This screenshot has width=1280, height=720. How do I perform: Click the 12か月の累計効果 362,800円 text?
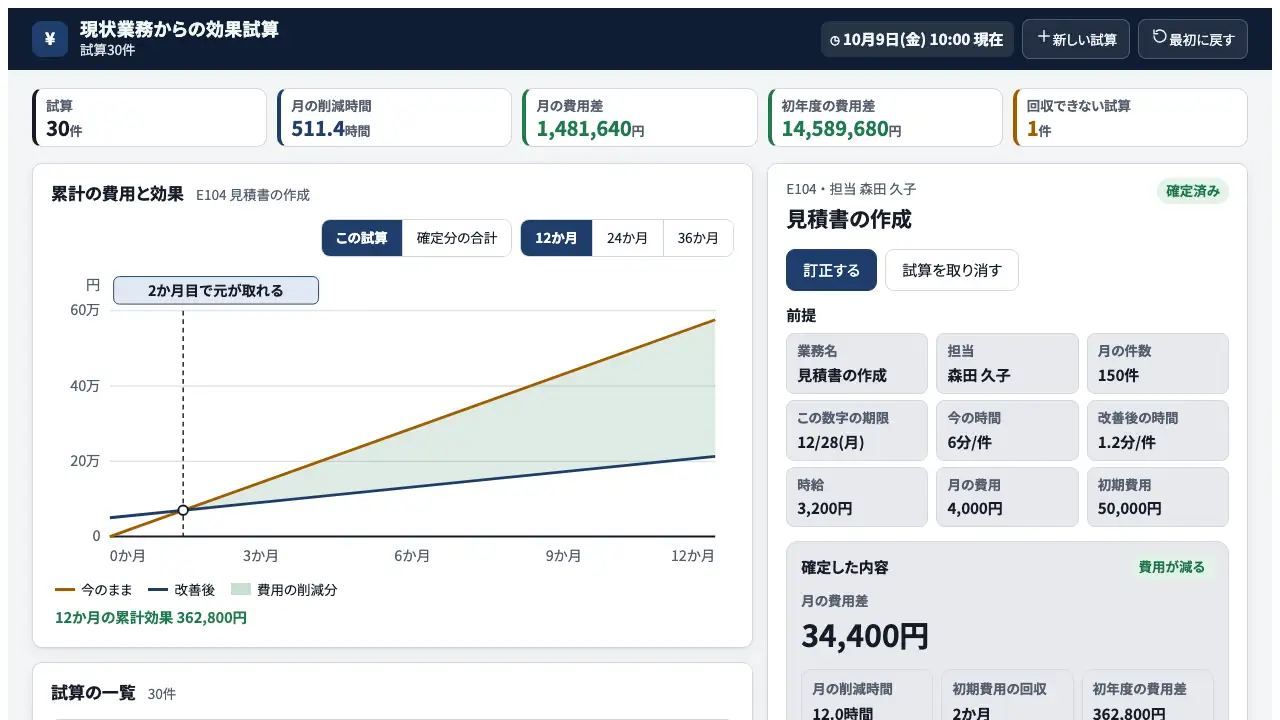click(x=151, y=618)
